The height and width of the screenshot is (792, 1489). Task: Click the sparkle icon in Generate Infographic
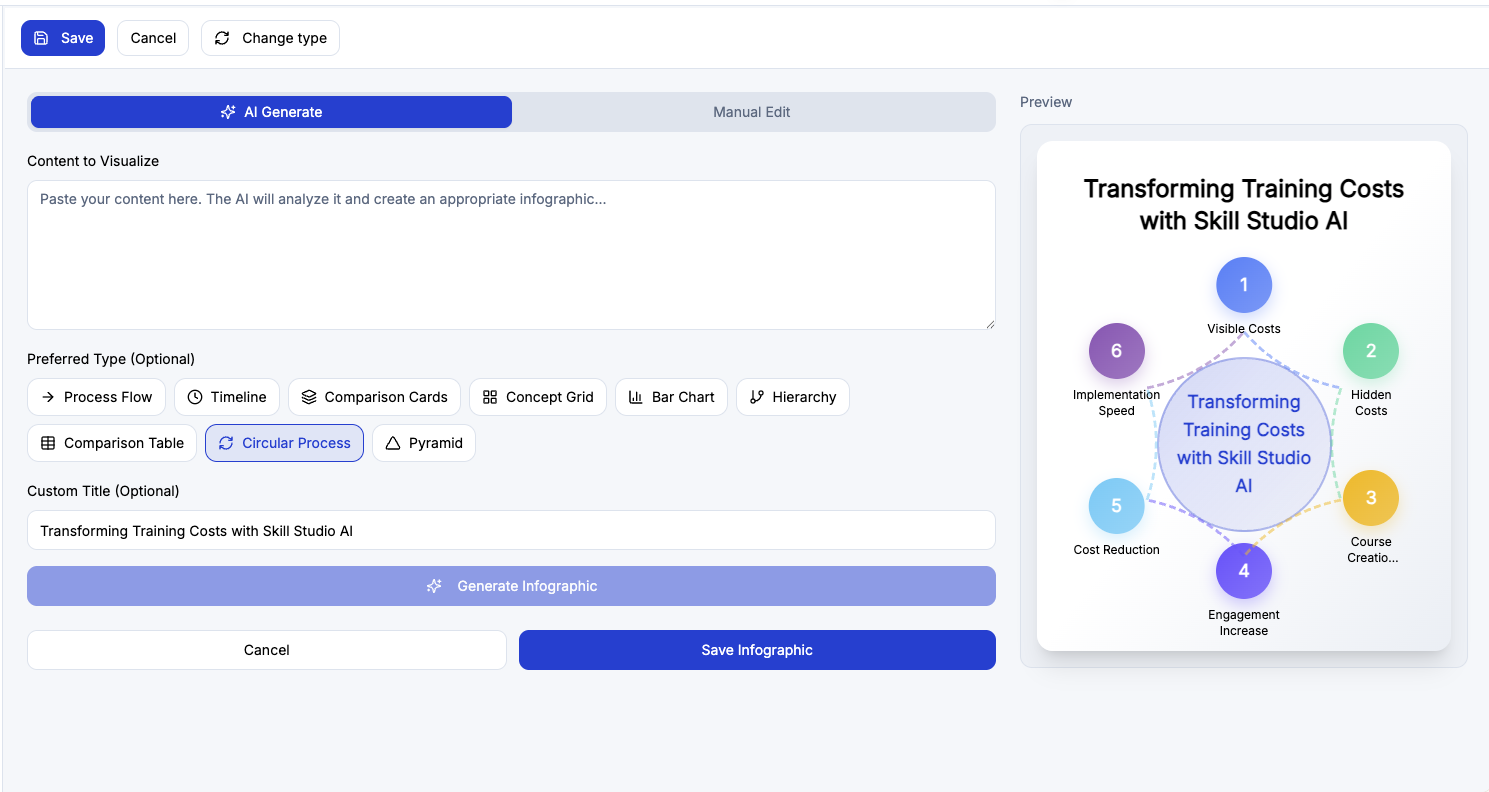434,586
